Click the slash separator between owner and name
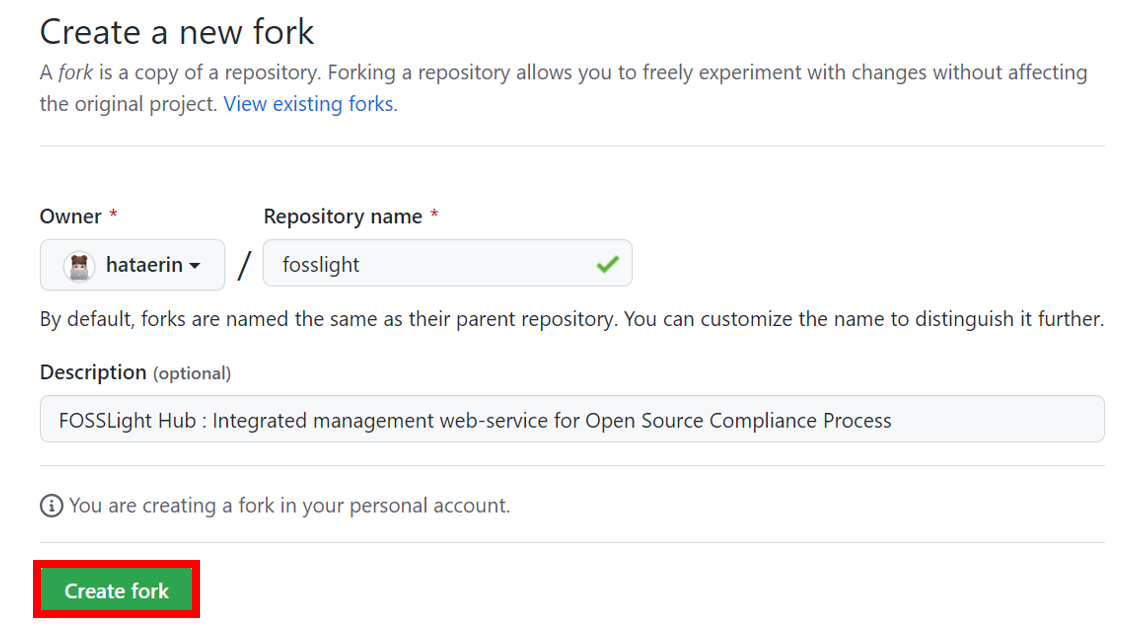Viewport: 1129px width, 626px height. [244, 265]
